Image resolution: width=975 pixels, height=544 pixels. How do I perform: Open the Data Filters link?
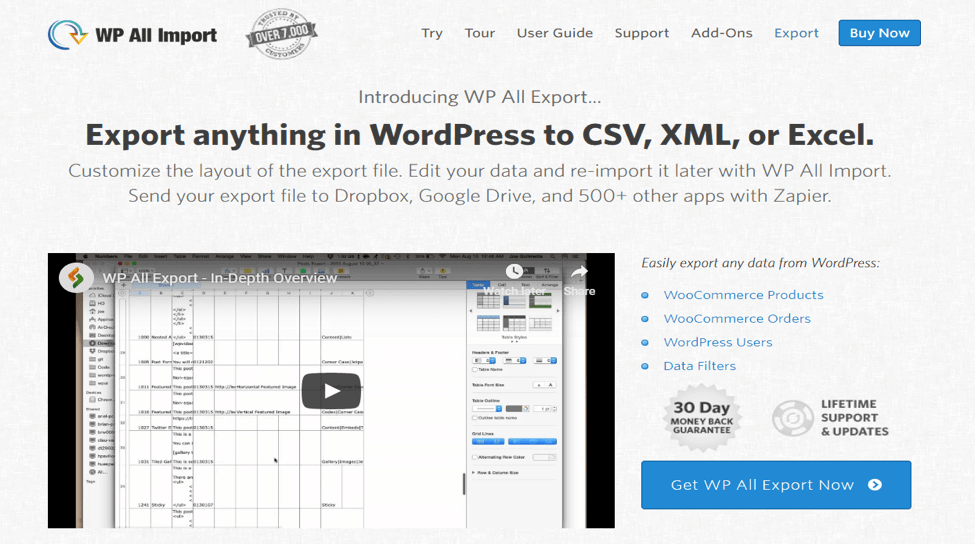699,366
